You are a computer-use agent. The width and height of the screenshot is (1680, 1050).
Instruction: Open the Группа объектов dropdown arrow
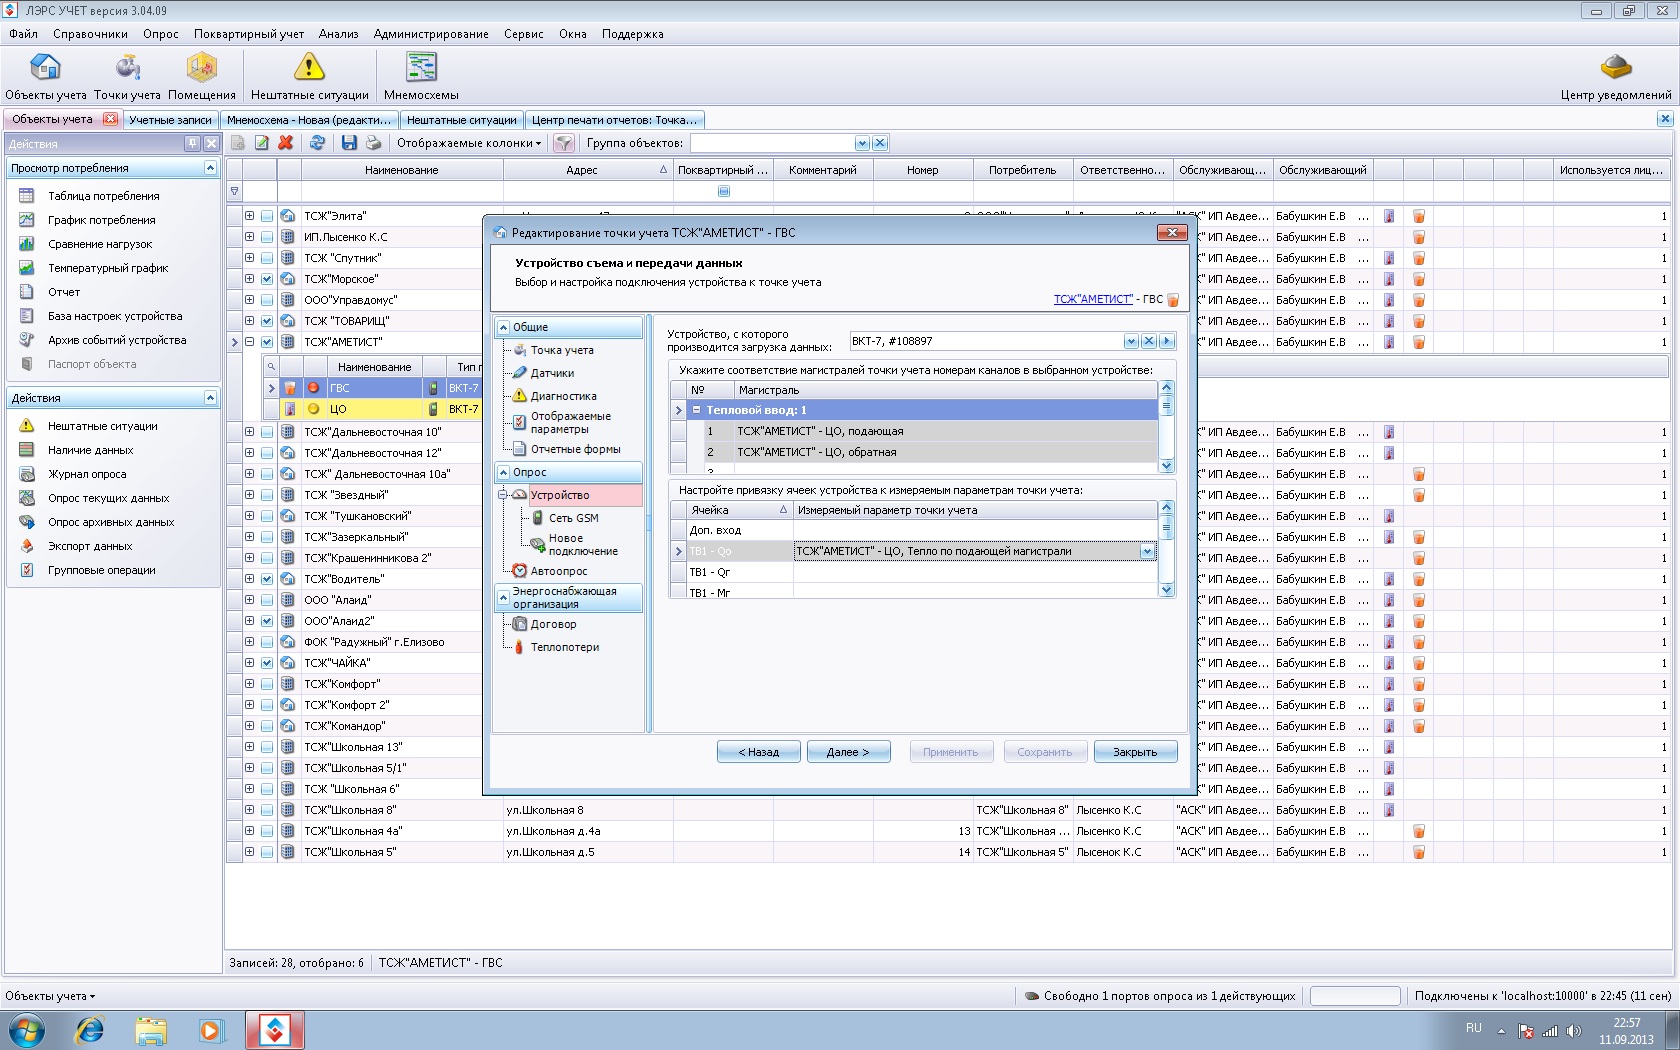[x=862, y=143]
